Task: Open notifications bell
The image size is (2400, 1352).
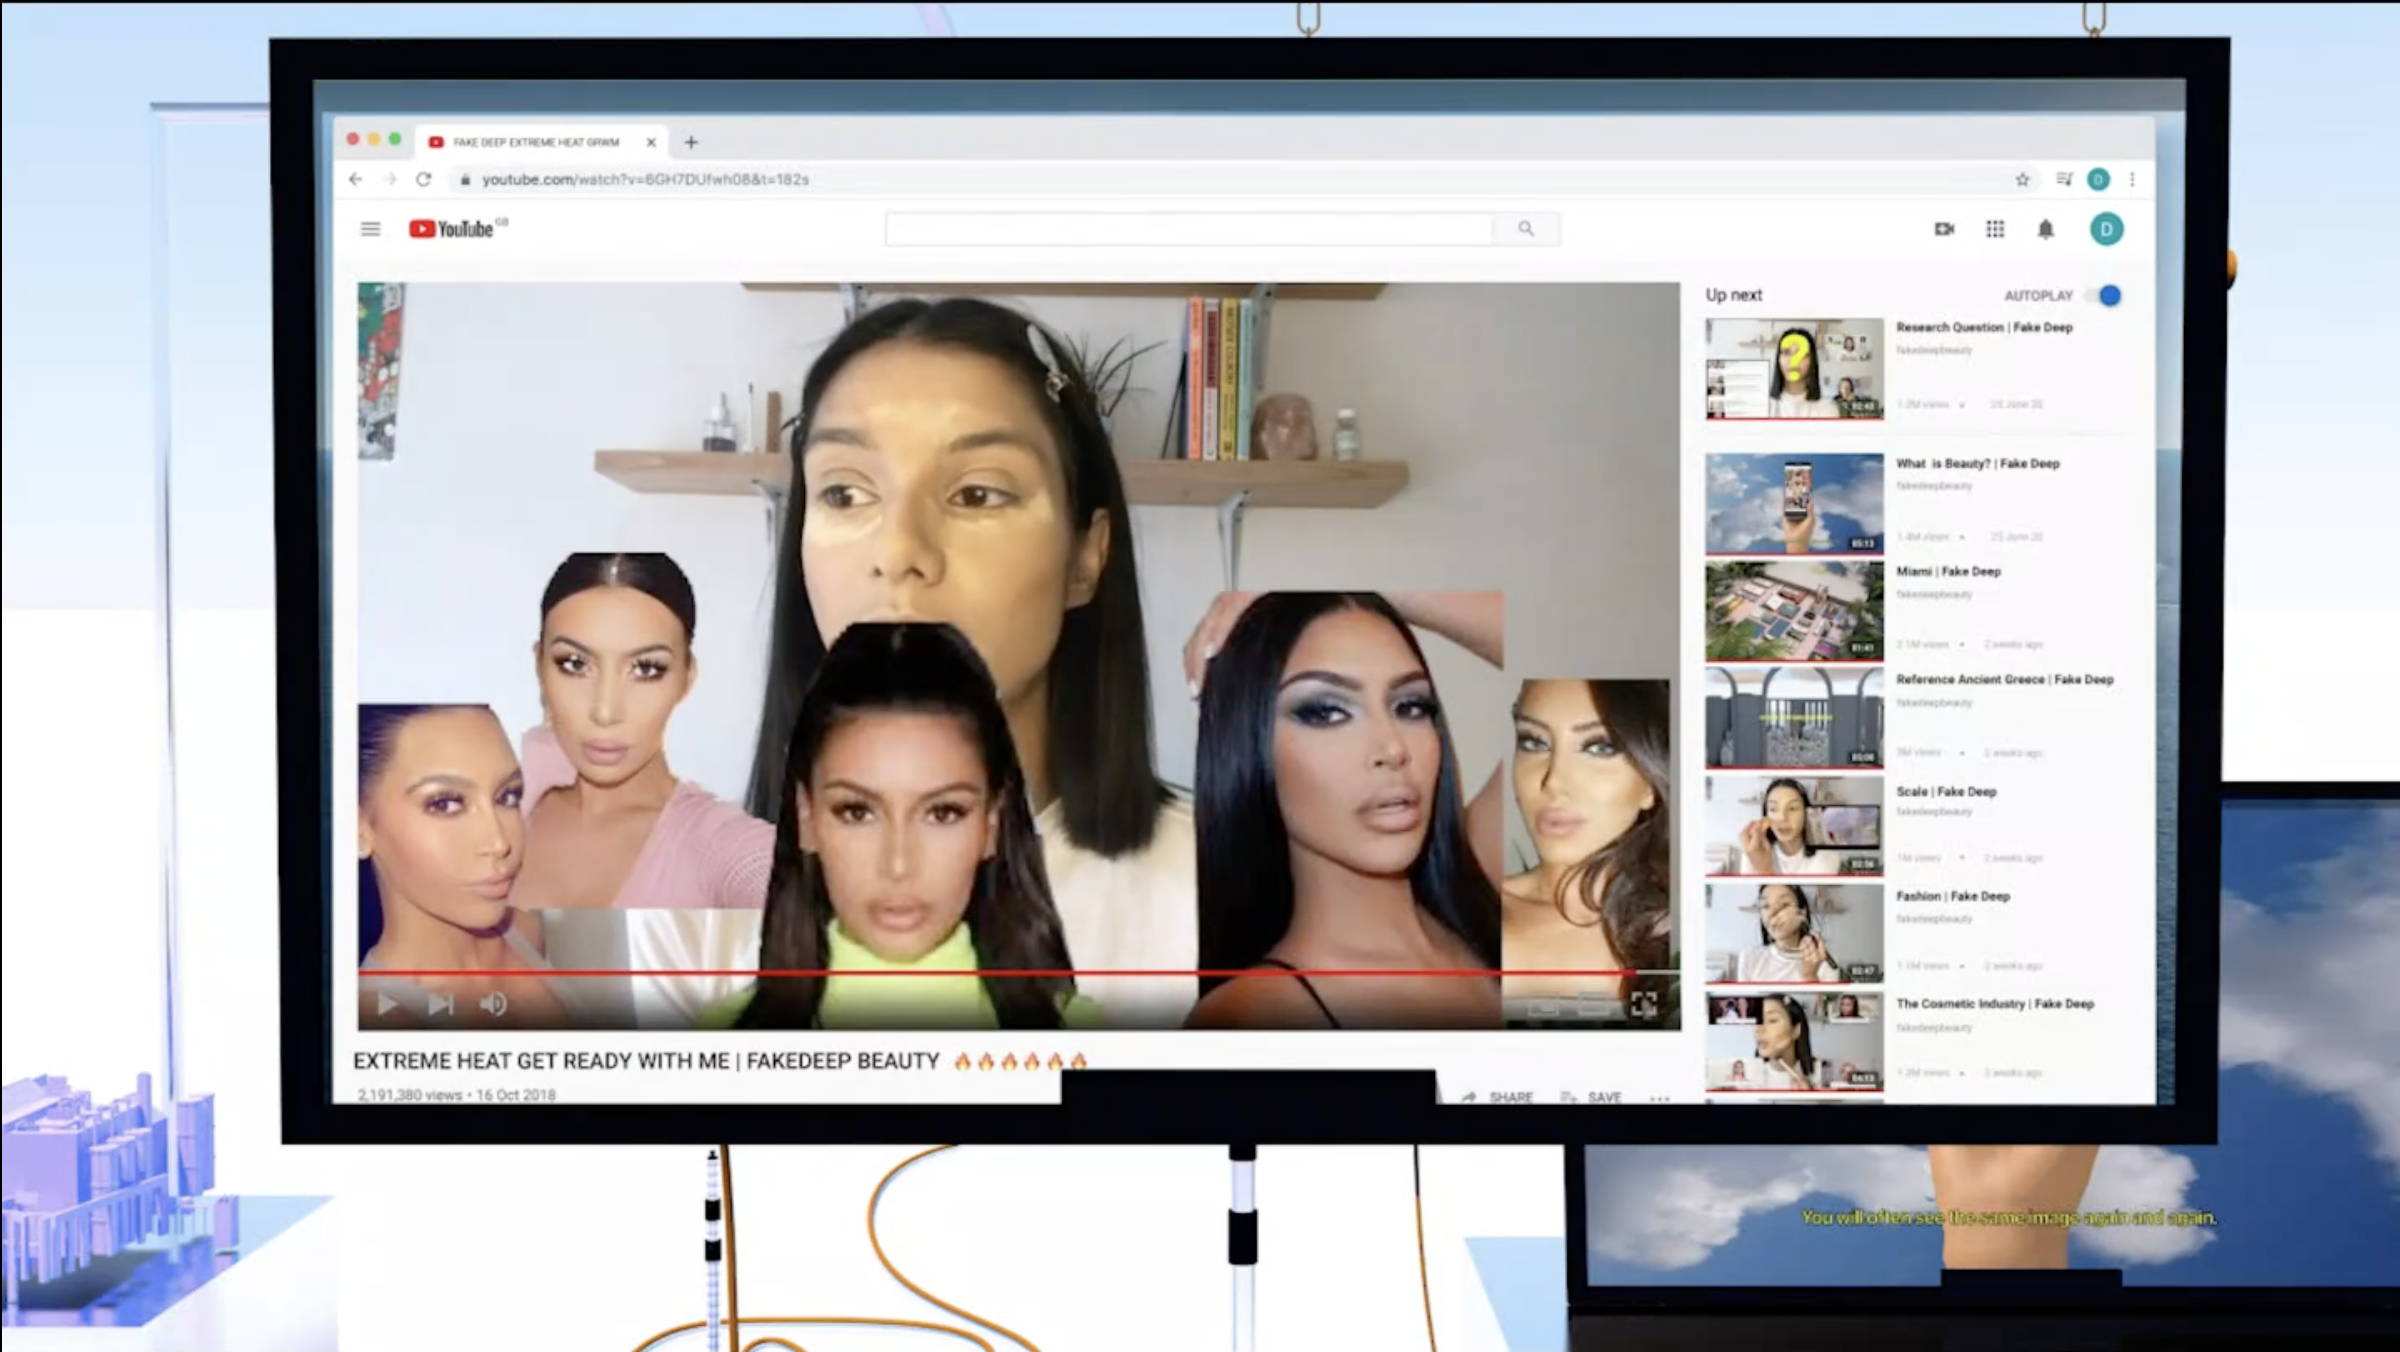Action: pos(2045,229)
